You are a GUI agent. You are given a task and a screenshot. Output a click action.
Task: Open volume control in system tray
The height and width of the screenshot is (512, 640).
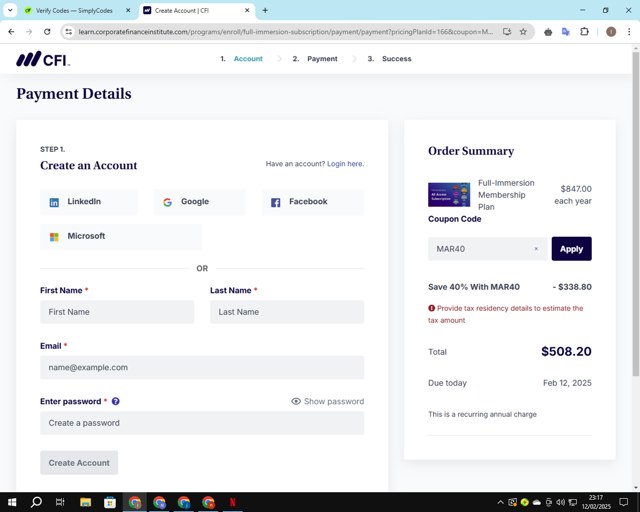tap(561, 502)
